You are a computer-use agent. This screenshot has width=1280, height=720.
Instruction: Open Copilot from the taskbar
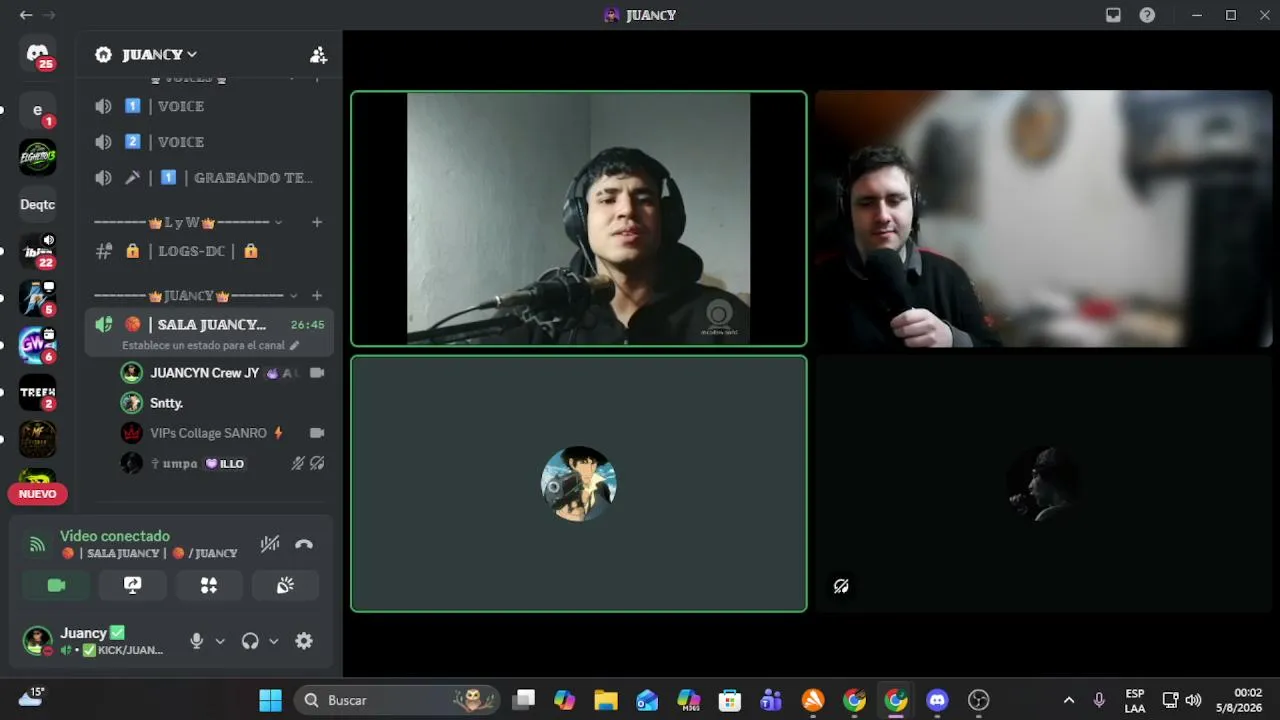[564, 700]
